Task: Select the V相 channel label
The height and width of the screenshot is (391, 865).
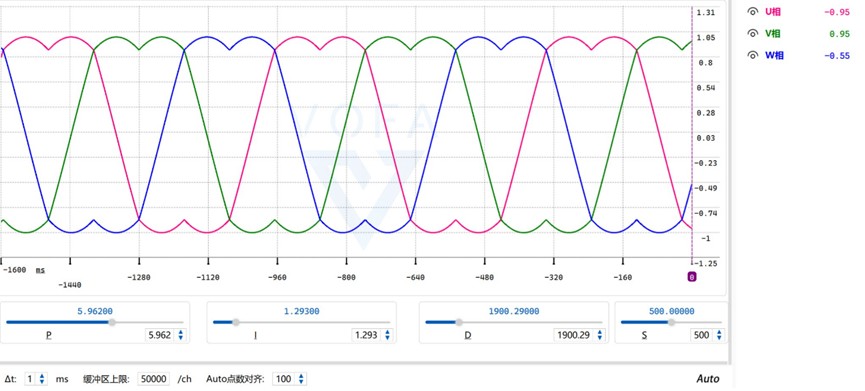Action: tap(773, 34)
